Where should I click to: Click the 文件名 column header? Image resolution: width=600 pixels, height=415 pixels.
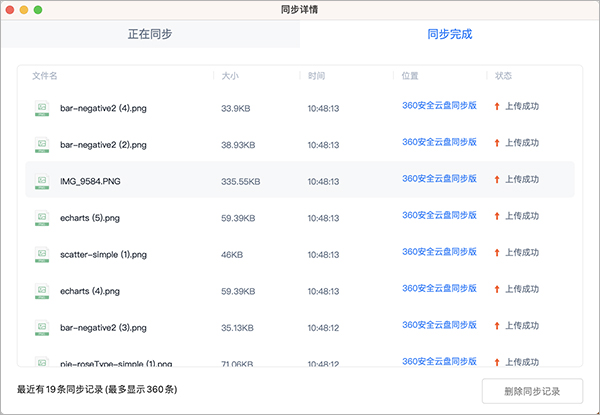[x=45, y=76]
